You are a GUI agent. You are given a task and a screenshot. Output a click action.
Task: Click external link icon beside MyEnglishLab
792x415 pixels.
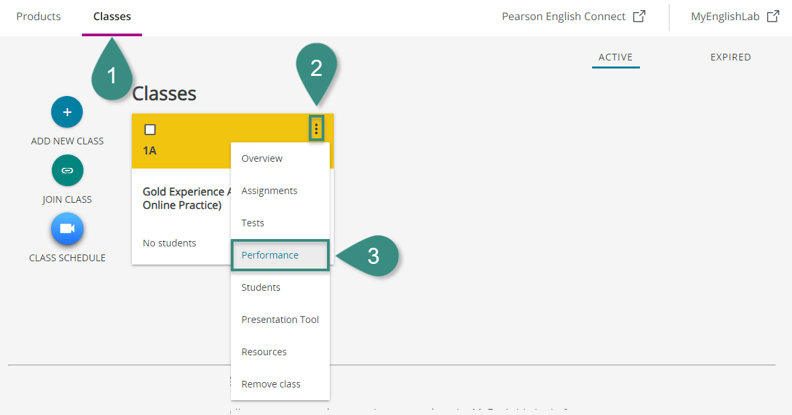(x=772, y=16)
